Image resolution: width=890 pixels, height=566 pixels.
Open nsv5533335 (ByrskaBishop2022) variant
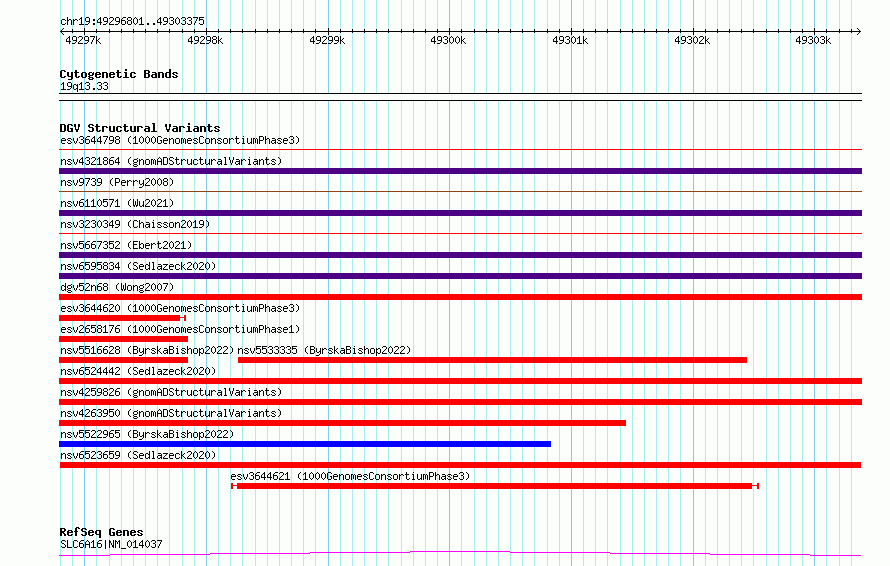click(x=324, y=350)
